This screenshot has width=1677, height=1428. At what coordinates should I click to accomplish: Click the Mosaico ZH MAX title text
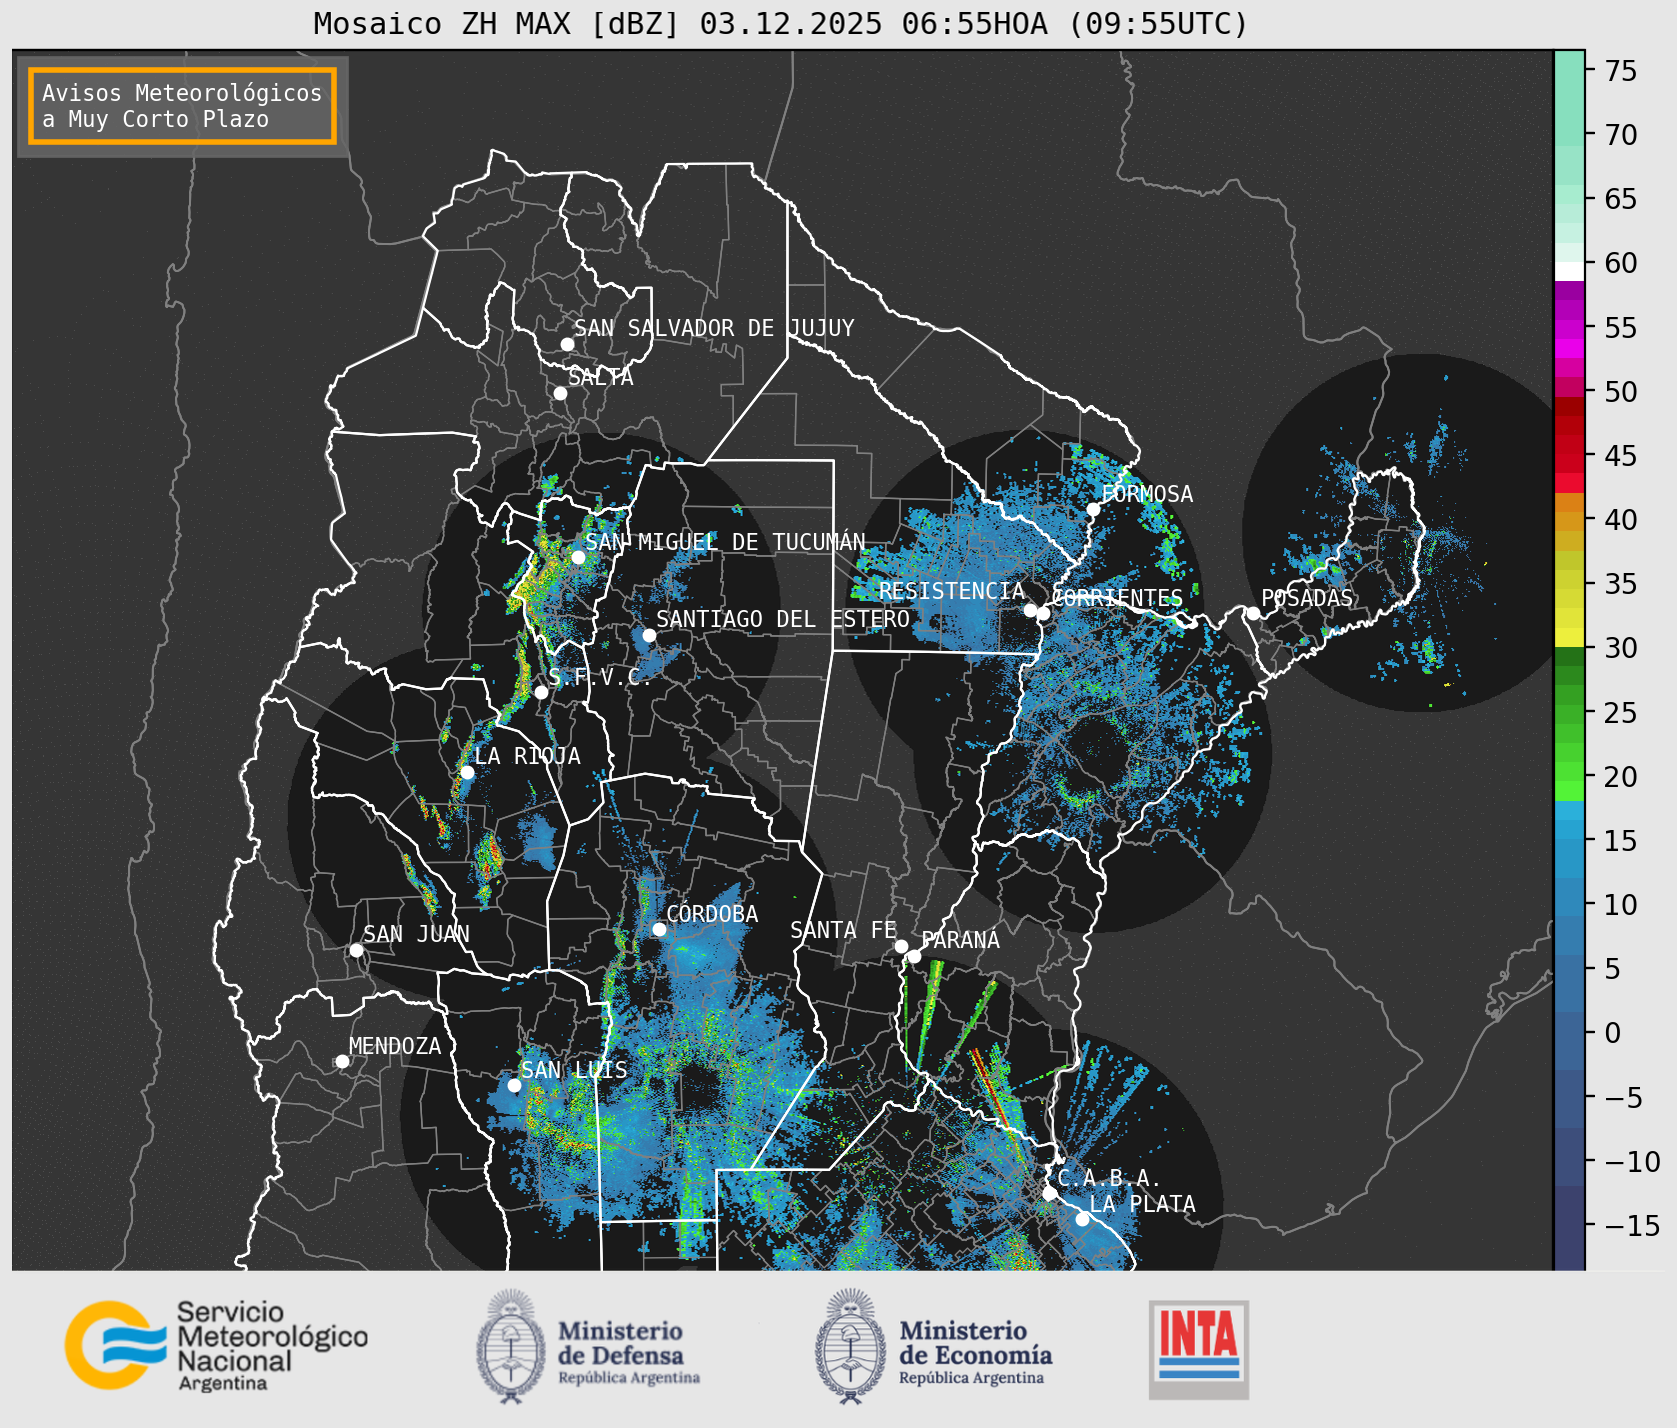(781, 23)
